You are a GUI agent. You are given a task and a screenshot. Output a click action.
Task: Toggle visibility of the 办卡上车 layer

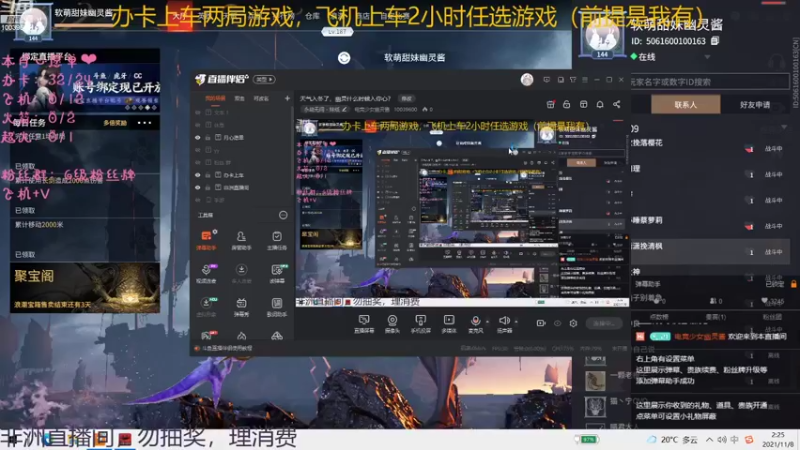pyautogui.click(x=198, y=175)
